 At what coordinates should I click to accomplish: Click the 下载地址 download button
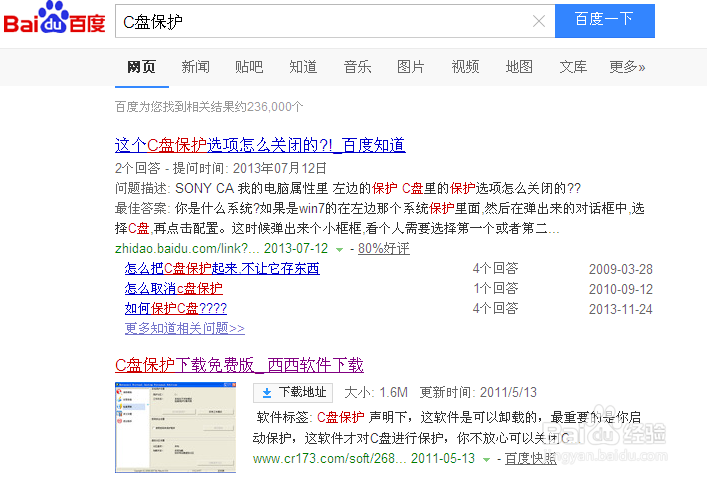[293, 393]
